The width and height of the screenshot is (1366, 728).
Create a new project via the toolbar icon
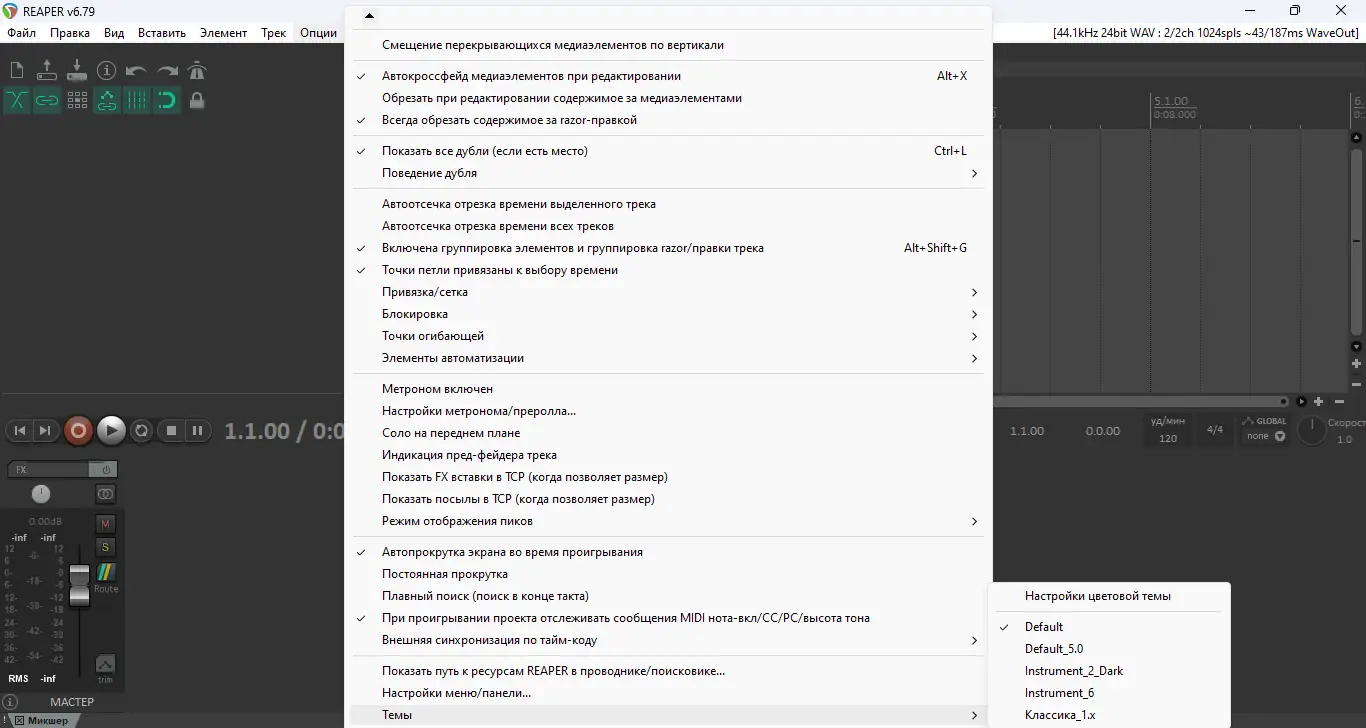pyautogui.click(x=17, y=70)
